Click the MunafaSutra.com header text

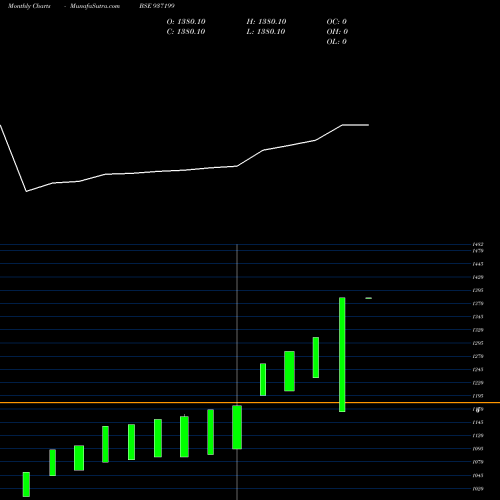[x=95, y=6]
